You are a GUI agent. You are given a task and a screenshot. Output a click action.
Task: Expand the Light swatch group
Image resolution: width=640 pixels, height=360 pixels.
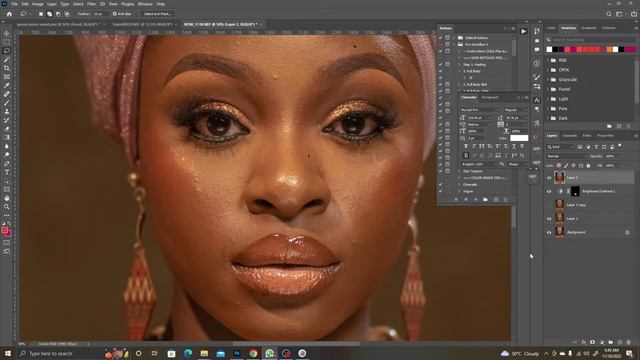549,99
